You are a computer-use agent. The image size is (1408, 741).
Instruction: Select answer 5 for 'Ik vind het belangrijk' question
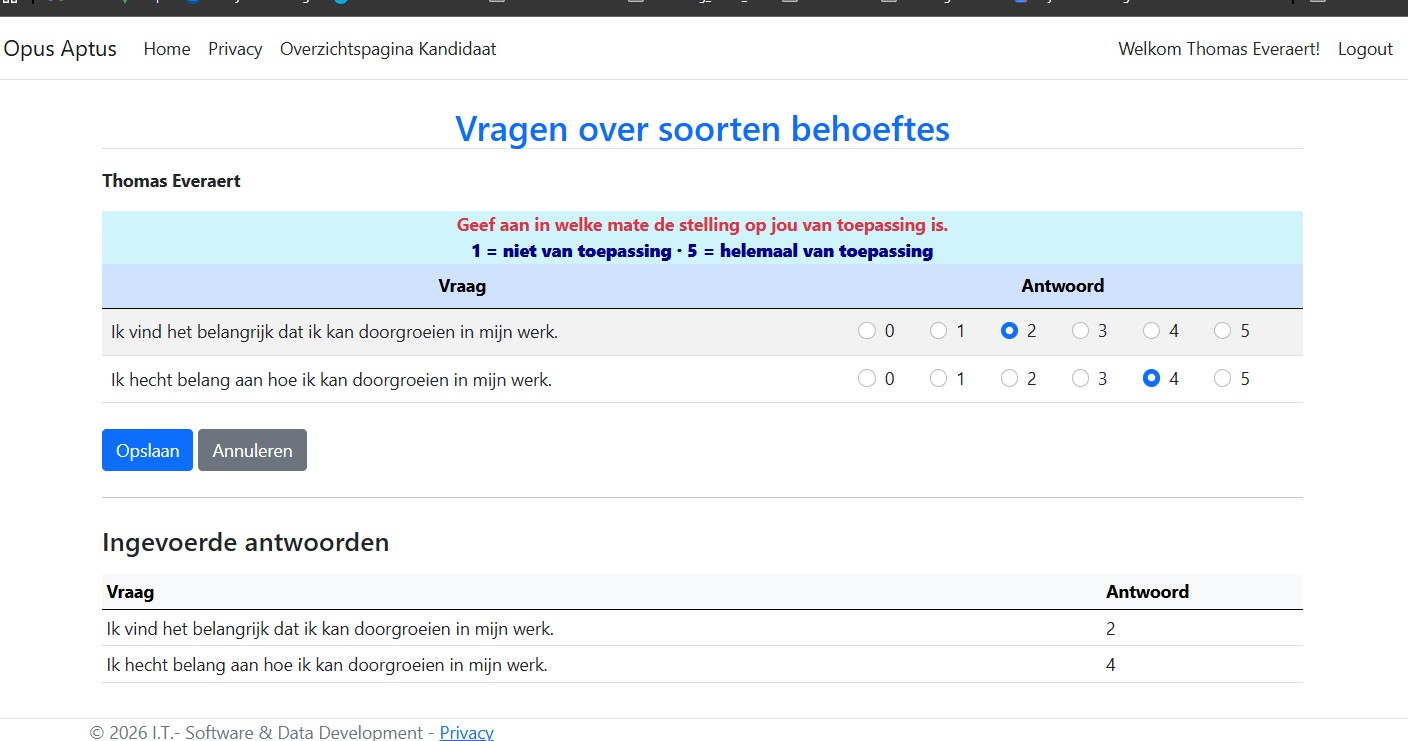click(x=1222, y=331)
